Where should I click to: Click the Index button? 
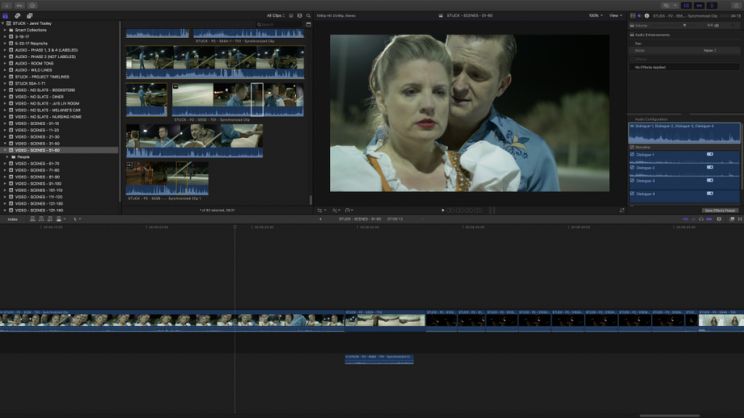(13, 219)
